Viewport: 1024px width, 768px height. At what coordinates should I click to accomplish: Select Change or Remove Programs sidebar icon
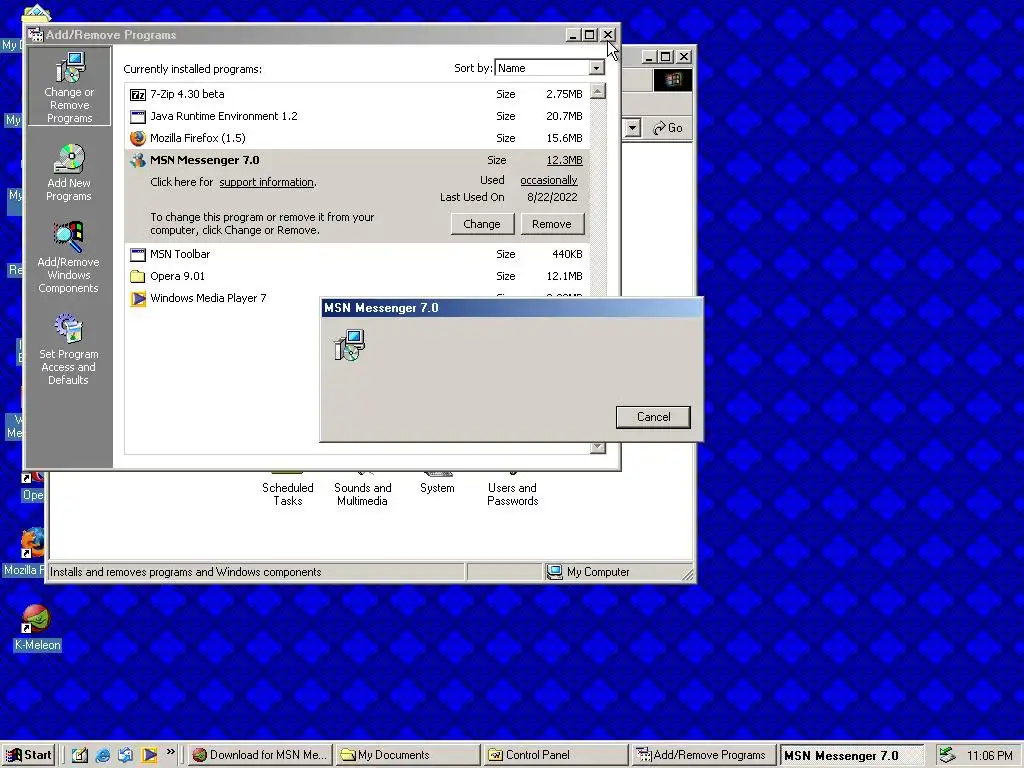click(x=69, y=86)
